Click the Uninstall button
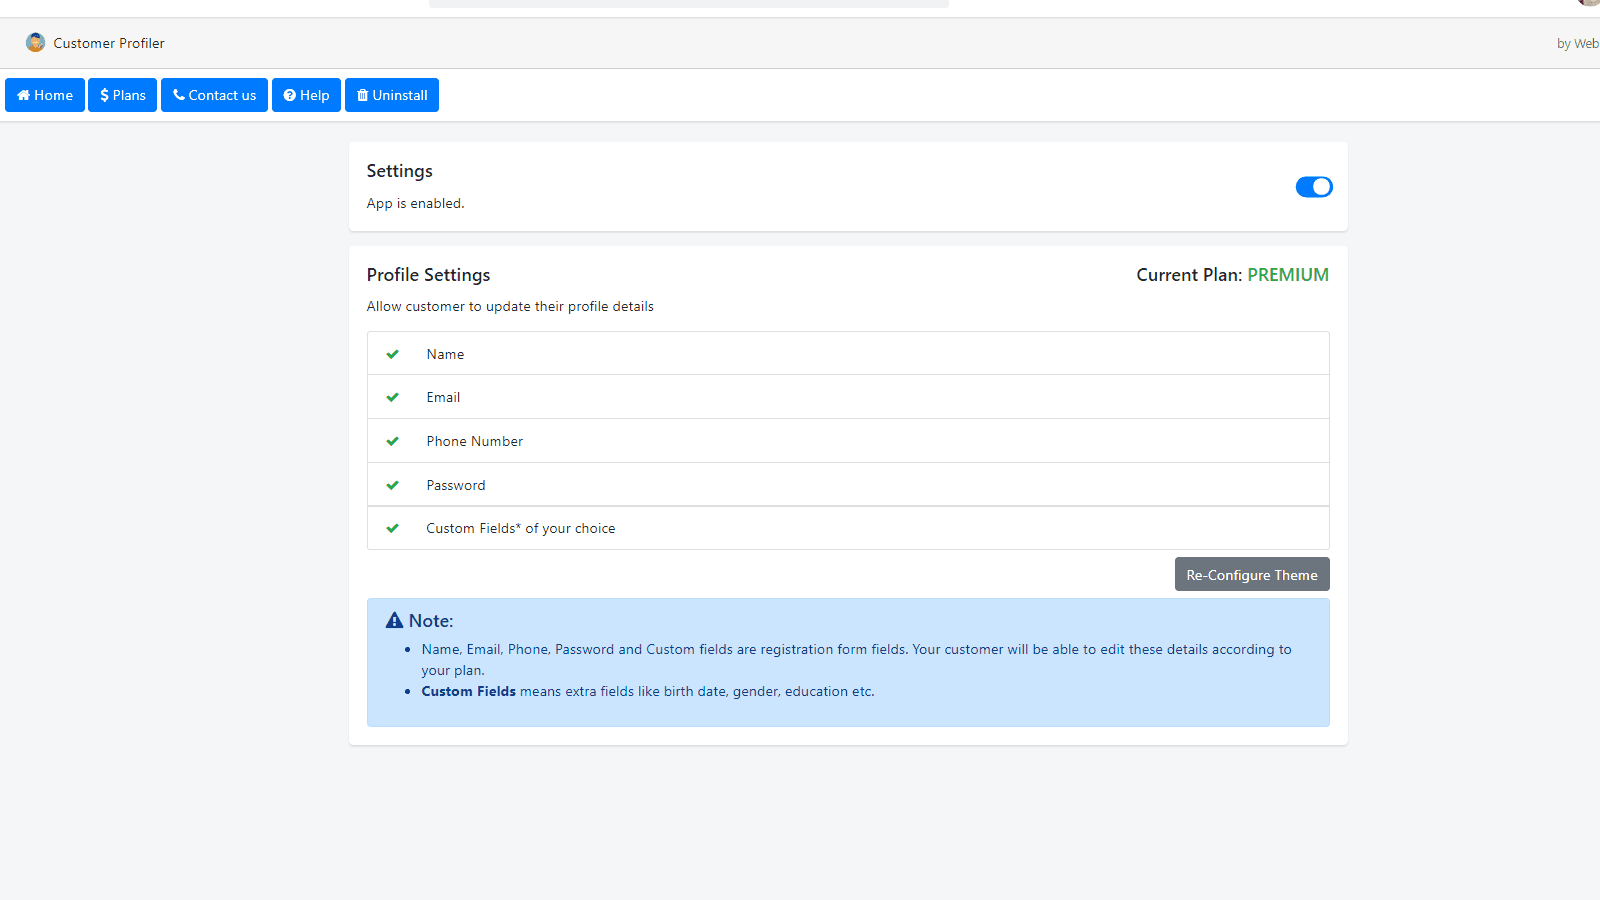Screen dimensions: 1600x900 click(392, 95)
